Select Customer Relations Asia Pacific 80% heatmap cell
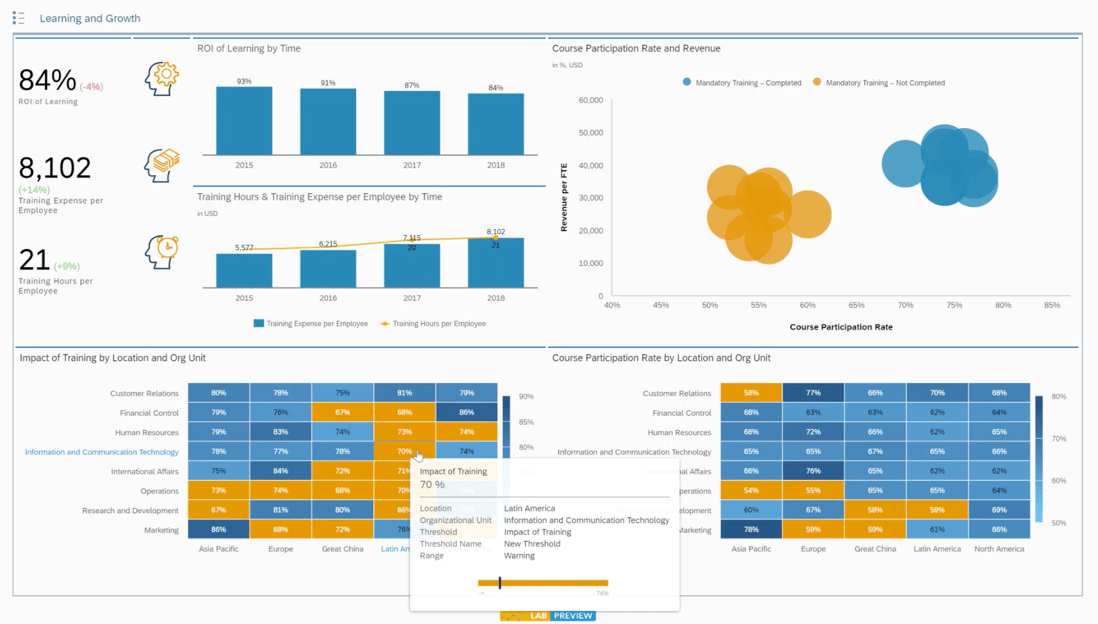The image size is (1098, 624). click(x=218, y=393)
